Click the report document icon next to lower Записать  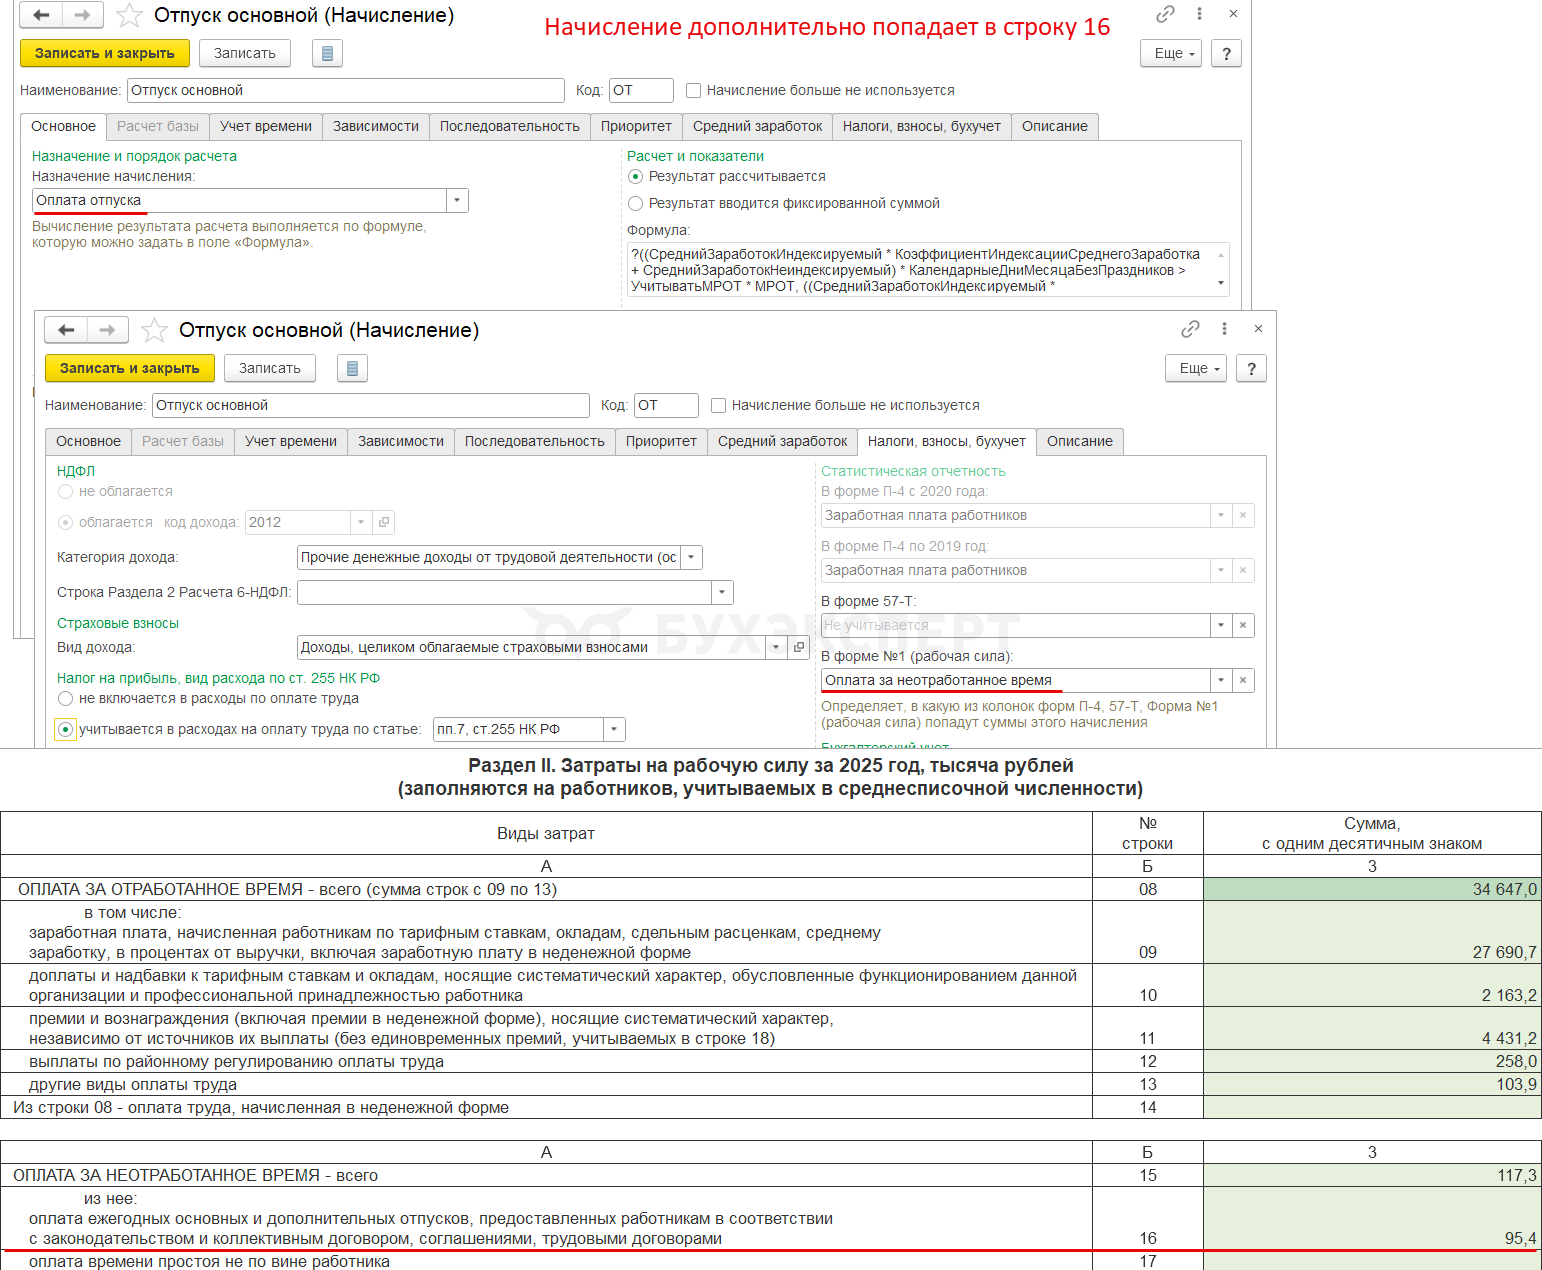[x=351, y=369]
